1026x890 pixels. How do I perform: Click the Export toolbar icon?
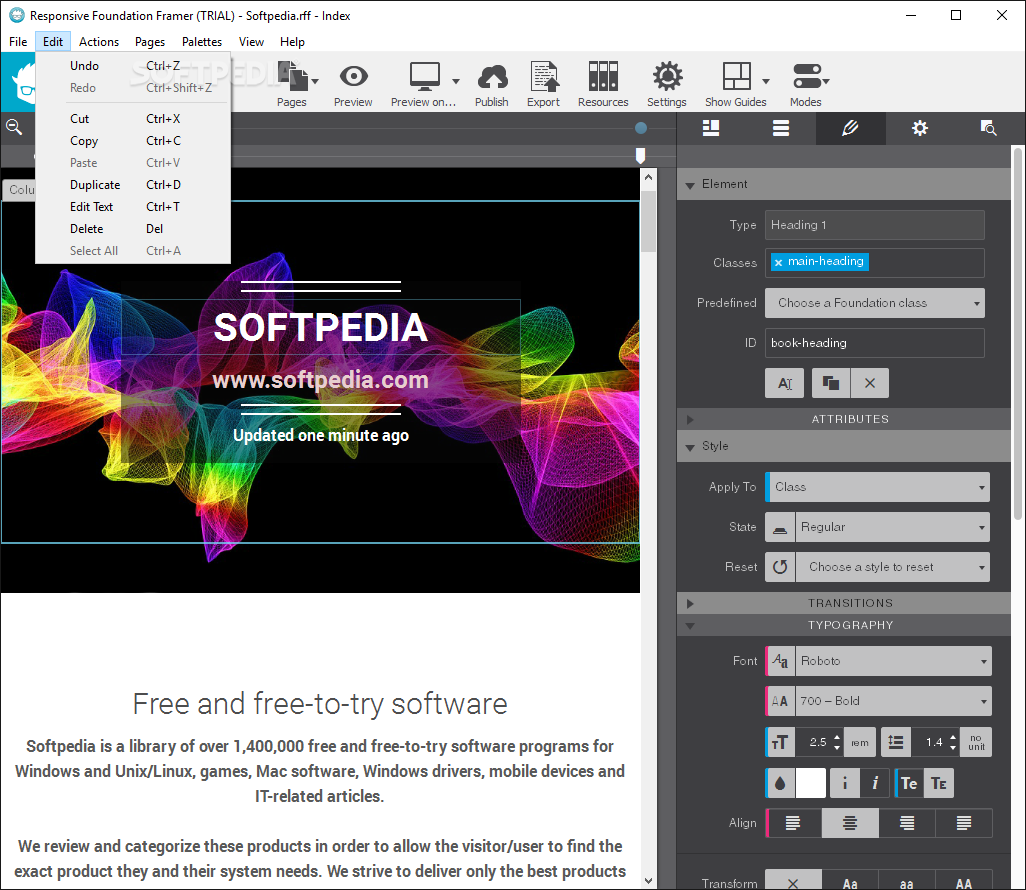544,77
